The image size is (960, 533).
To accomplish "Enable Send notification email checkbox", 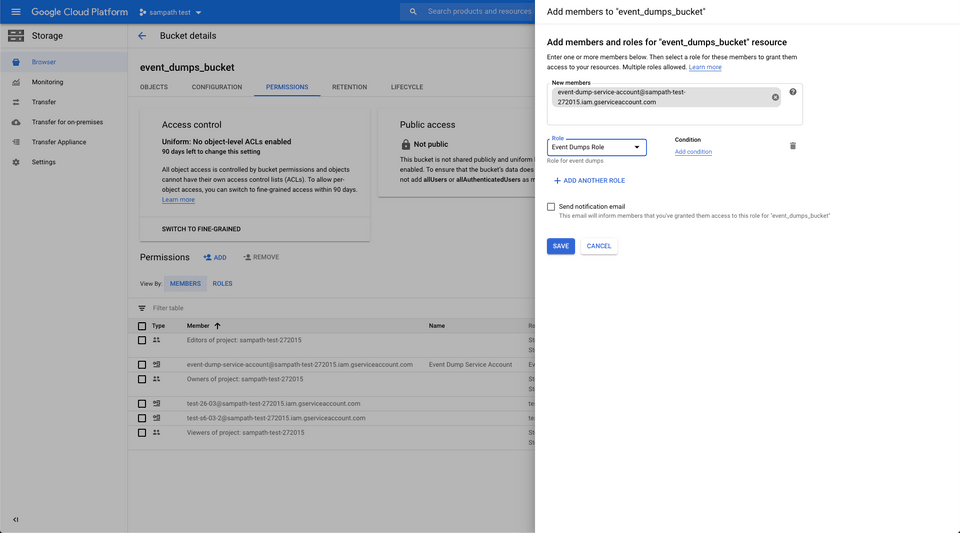I will (551, 207).
